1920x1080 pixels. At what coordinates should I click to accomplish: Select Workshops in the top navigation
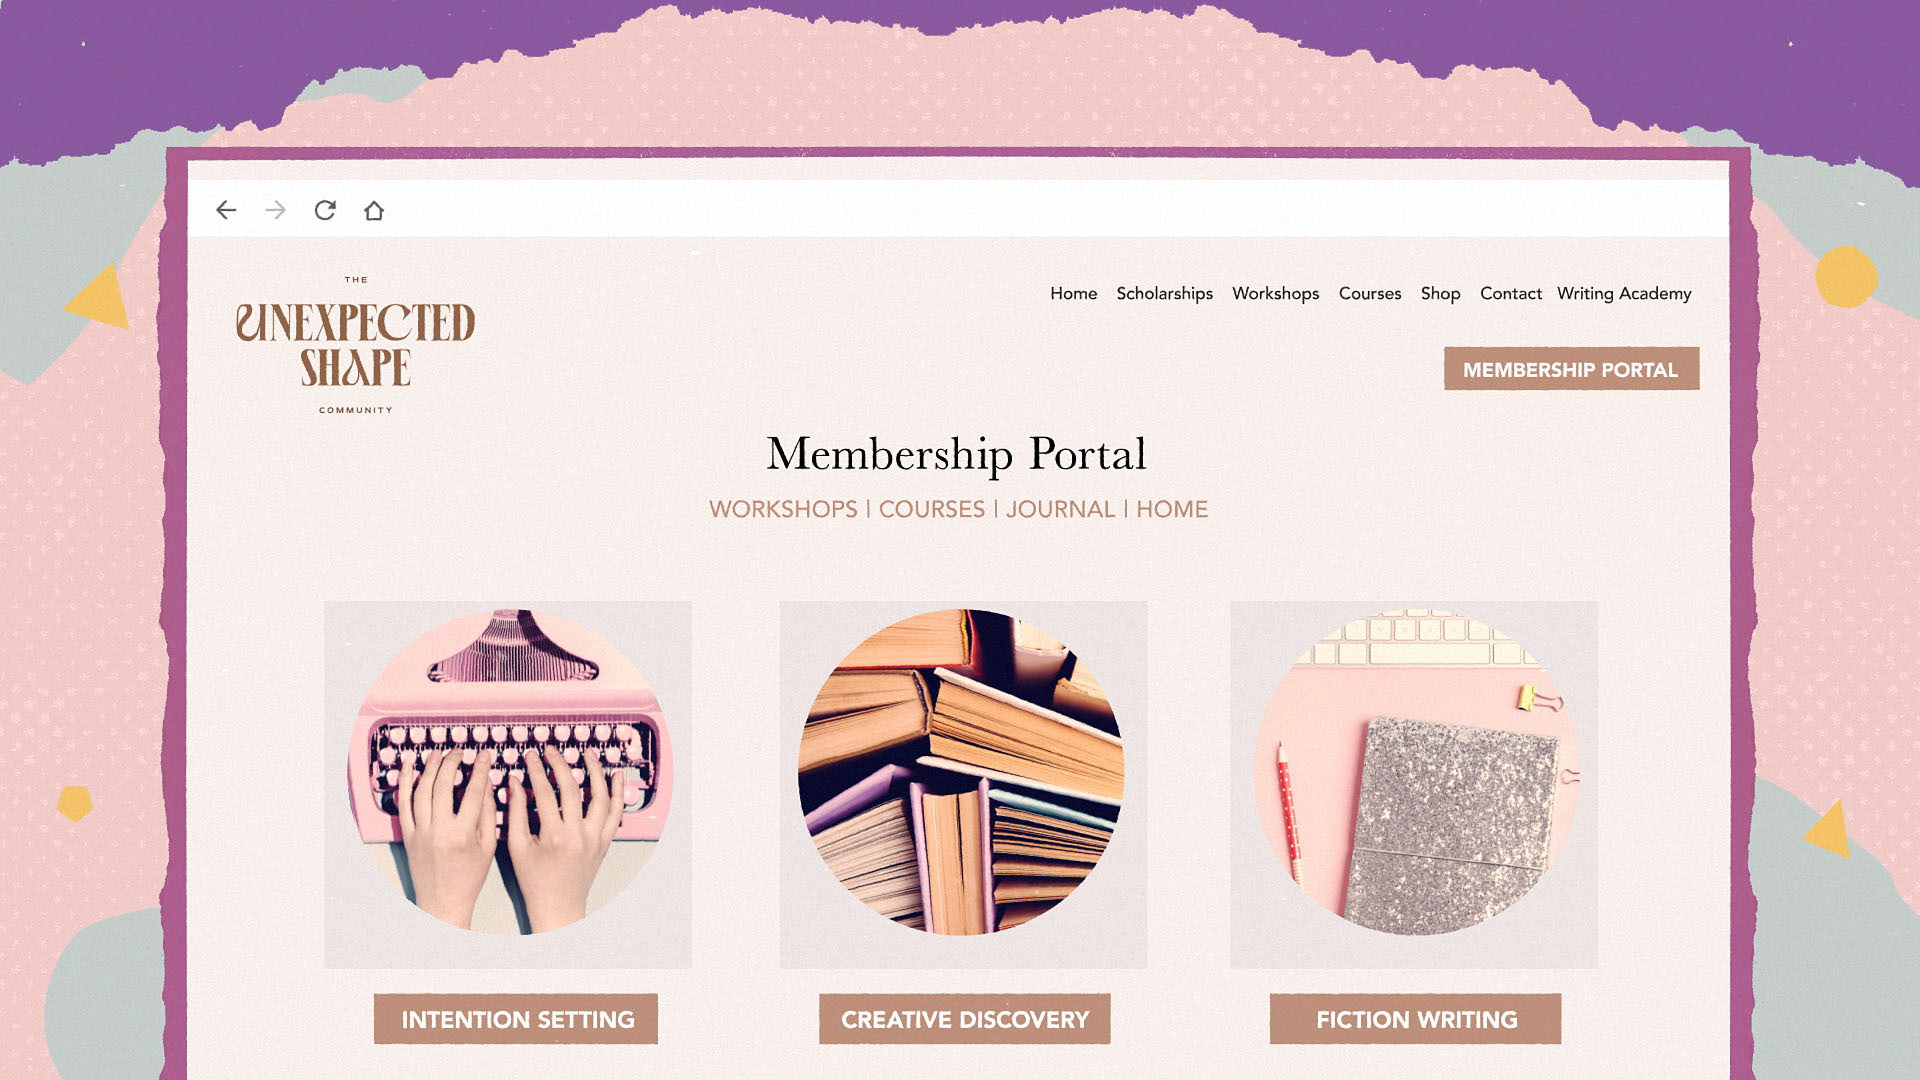[1275, 293]
